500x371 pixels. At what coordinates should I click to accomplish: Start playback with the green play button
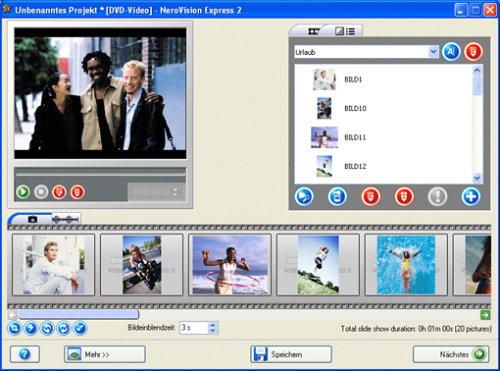23,192
